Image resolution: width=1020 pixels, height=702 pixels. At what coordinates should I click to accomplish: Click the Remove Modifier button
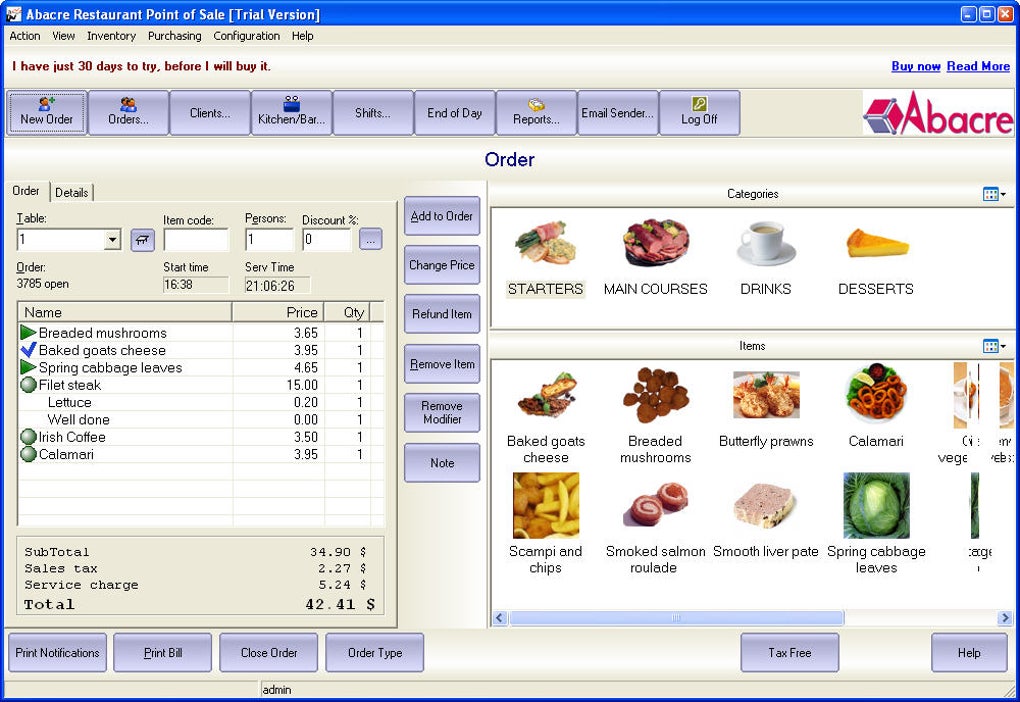coord(442,412)
